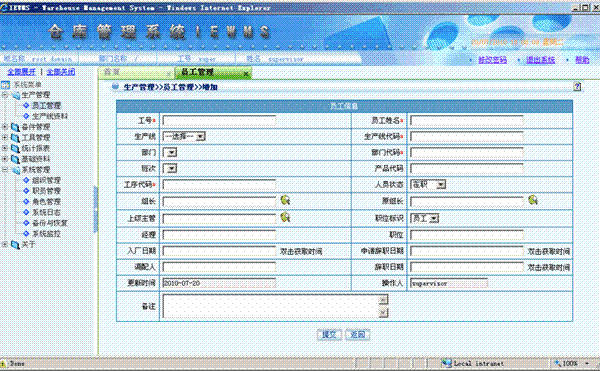The height and width of the screenshot is (371, 600).
Task: Open the lookup icon beside 上级主管 field
Action: (285, 217)
